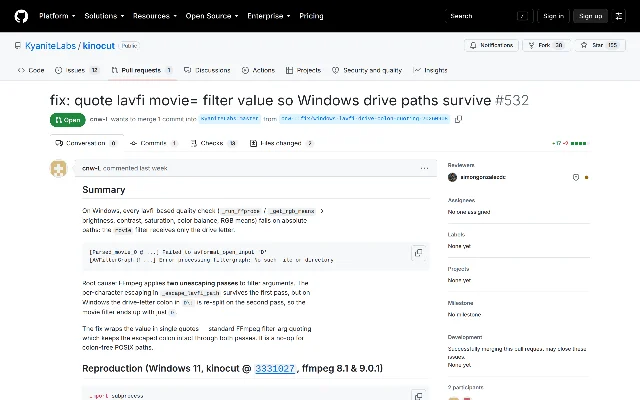640x400 pixels.
Task: Click the head branch label
Action: click(364, 119)
